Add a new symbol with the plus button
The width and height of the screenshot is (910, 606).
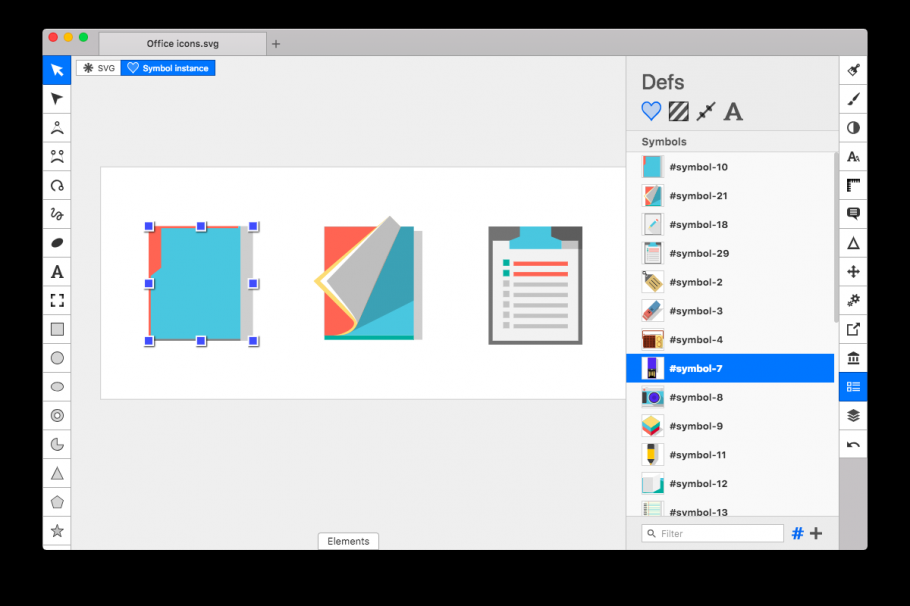pos(817,533)
